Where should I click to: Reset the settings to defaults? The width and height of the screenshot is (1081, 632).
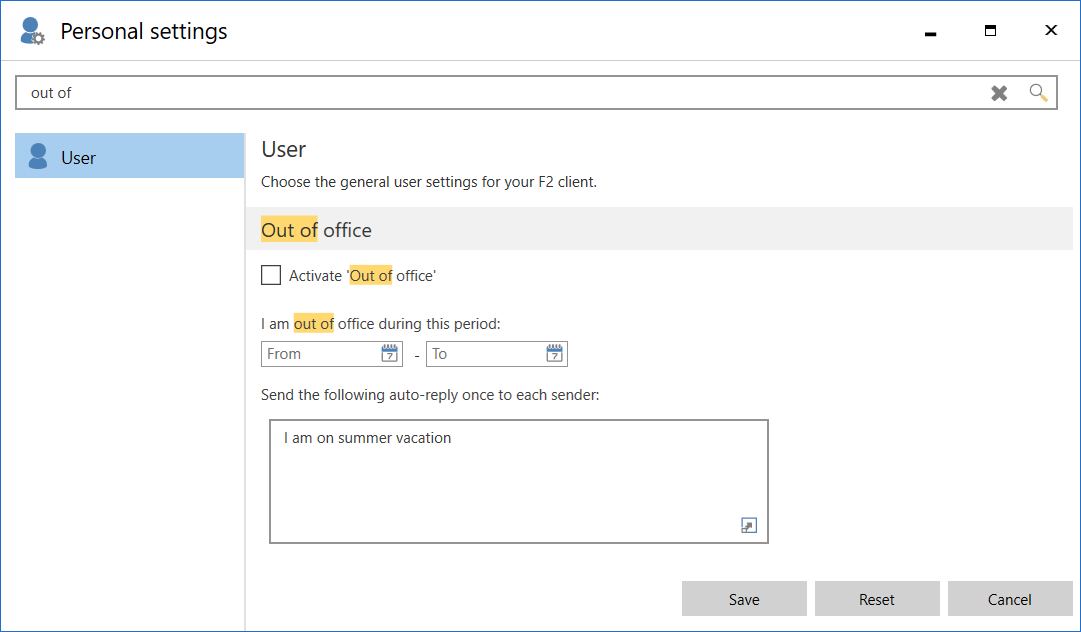877,599
